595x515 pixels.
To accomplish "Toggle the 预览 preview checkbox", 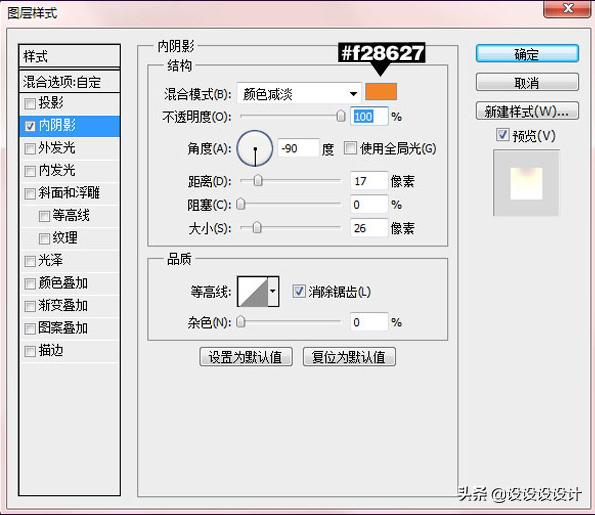I will (x=503, y=134).
